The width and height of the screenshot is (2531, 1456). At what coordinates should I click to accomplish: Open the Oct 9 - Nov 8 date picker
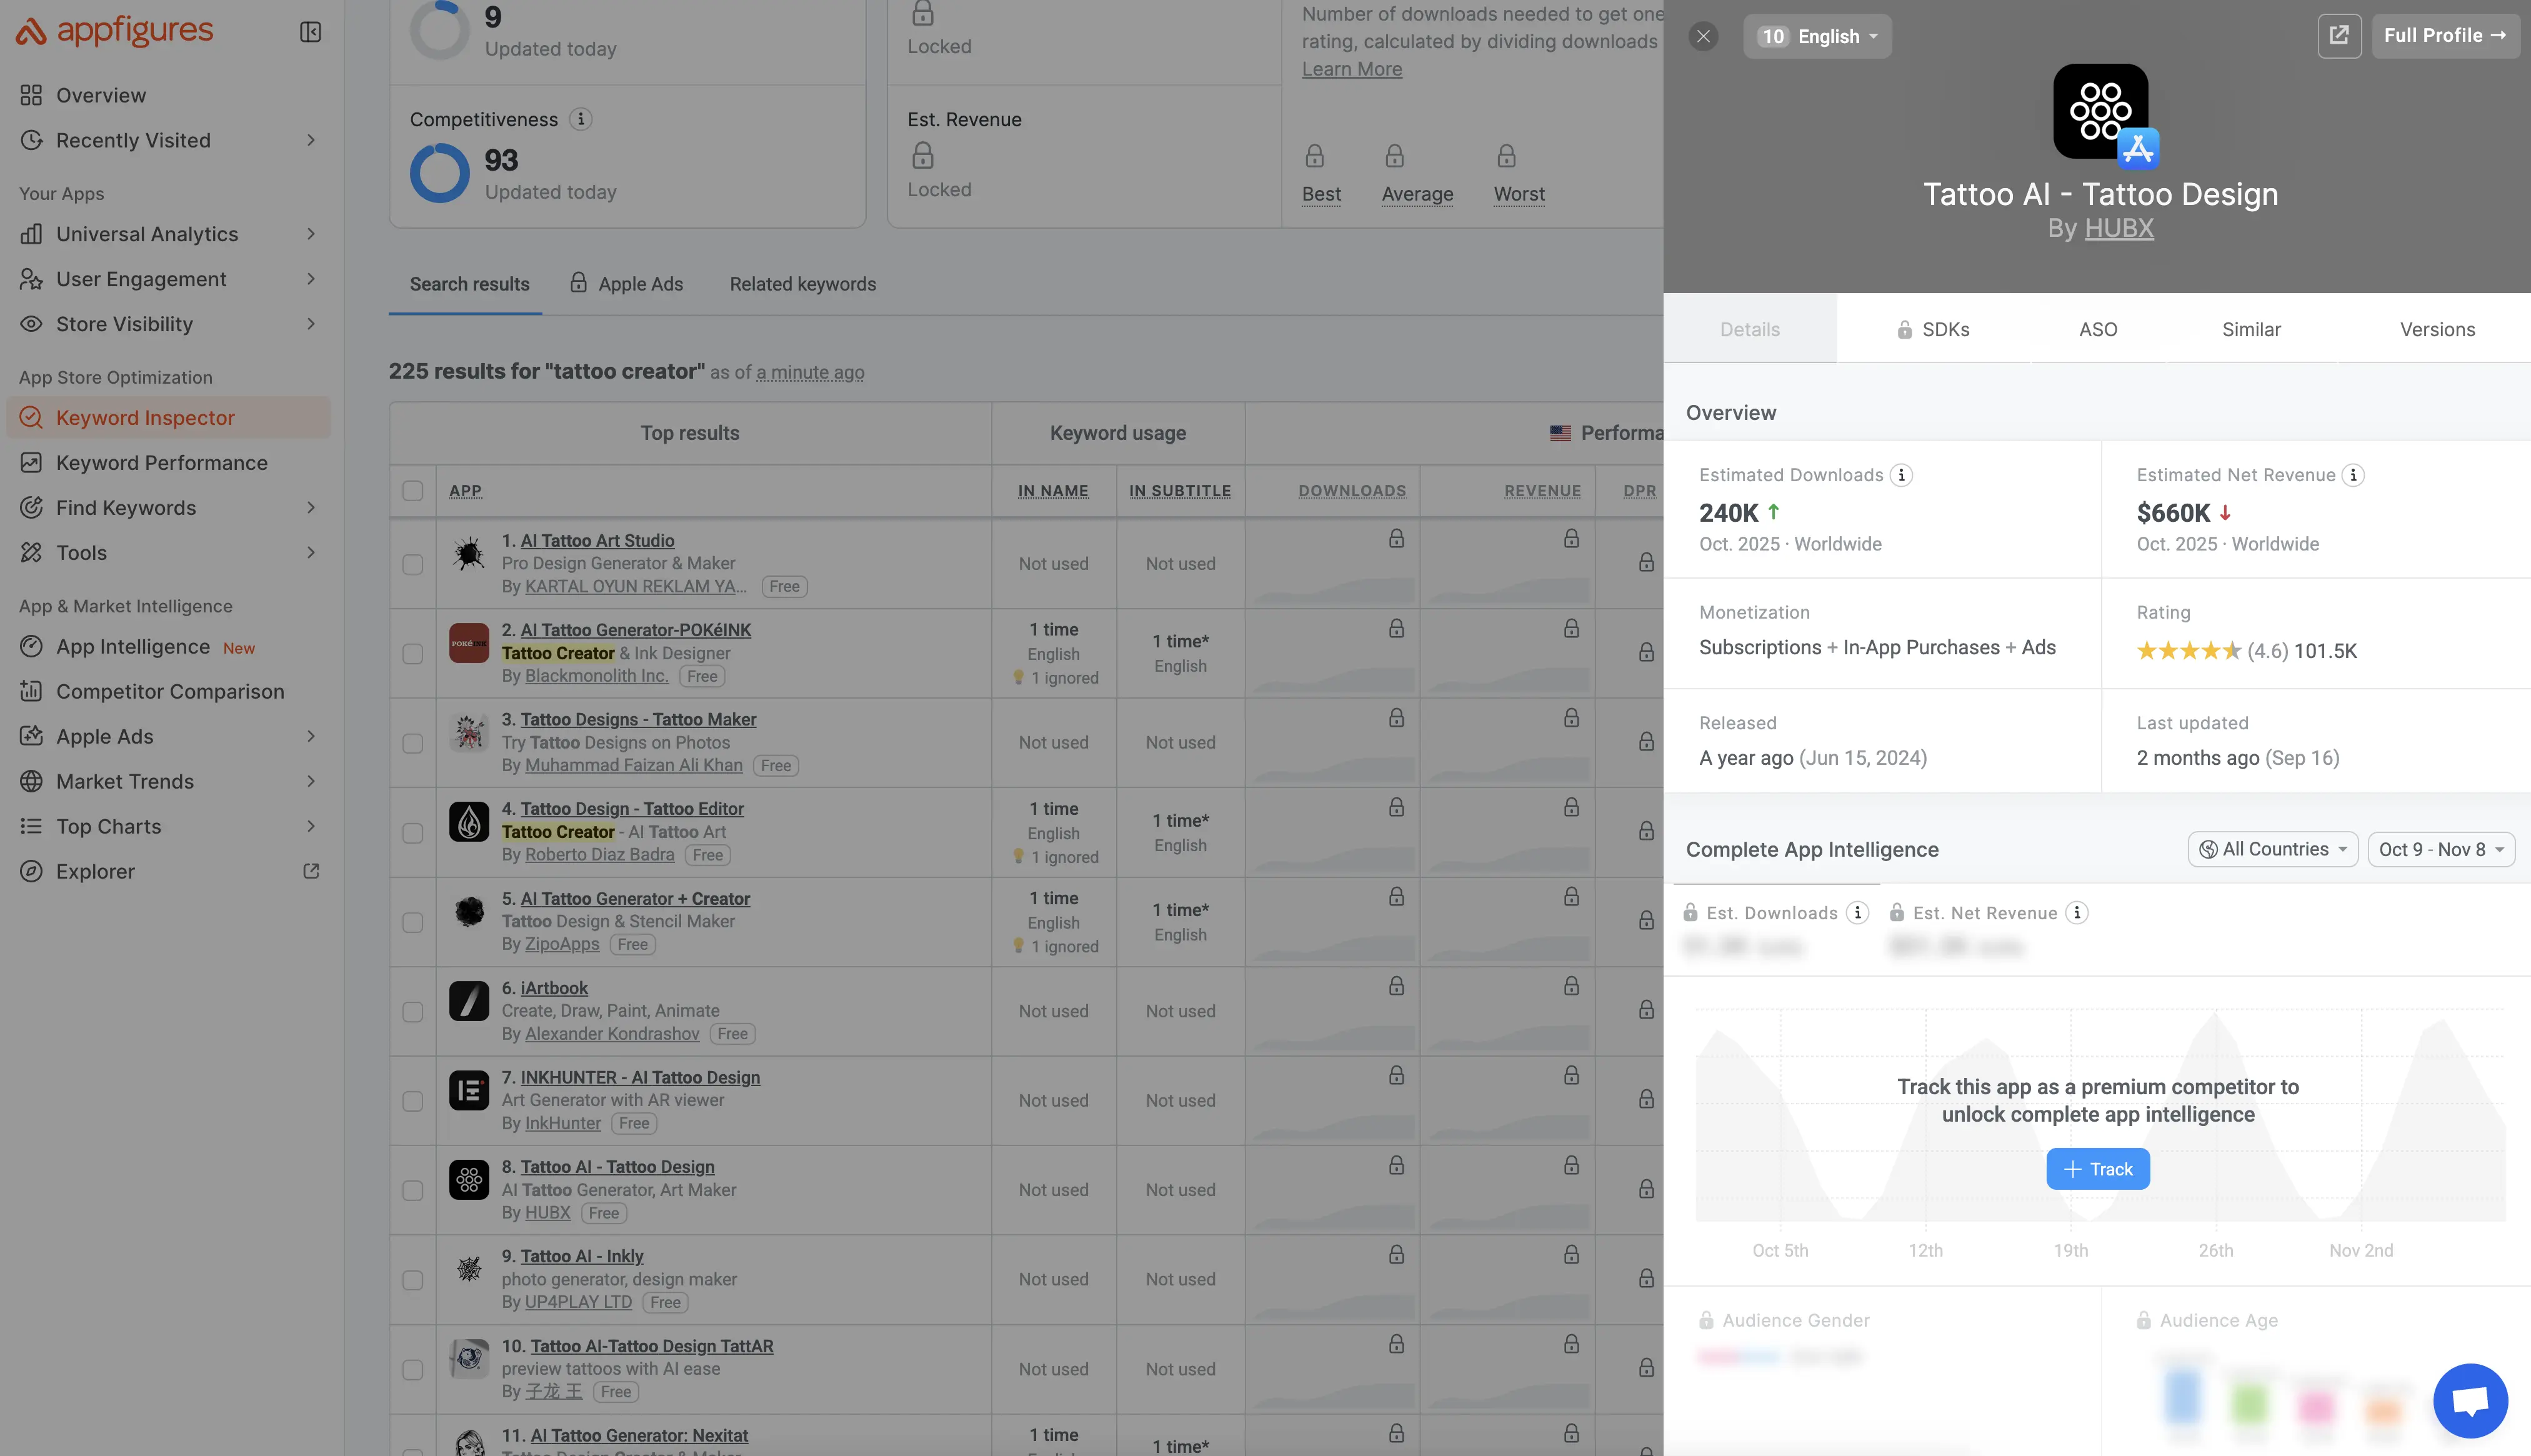pos(2440,848)
